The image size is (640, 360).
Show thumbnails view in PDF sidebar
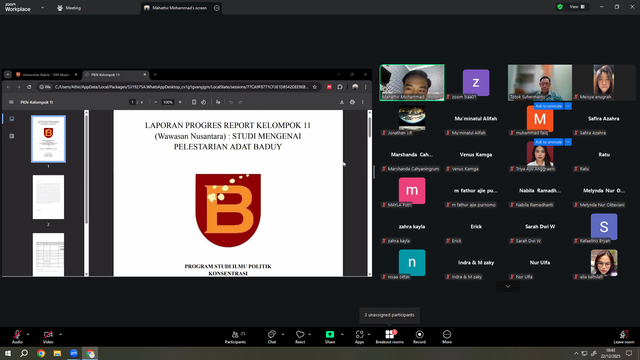(12, 119)
